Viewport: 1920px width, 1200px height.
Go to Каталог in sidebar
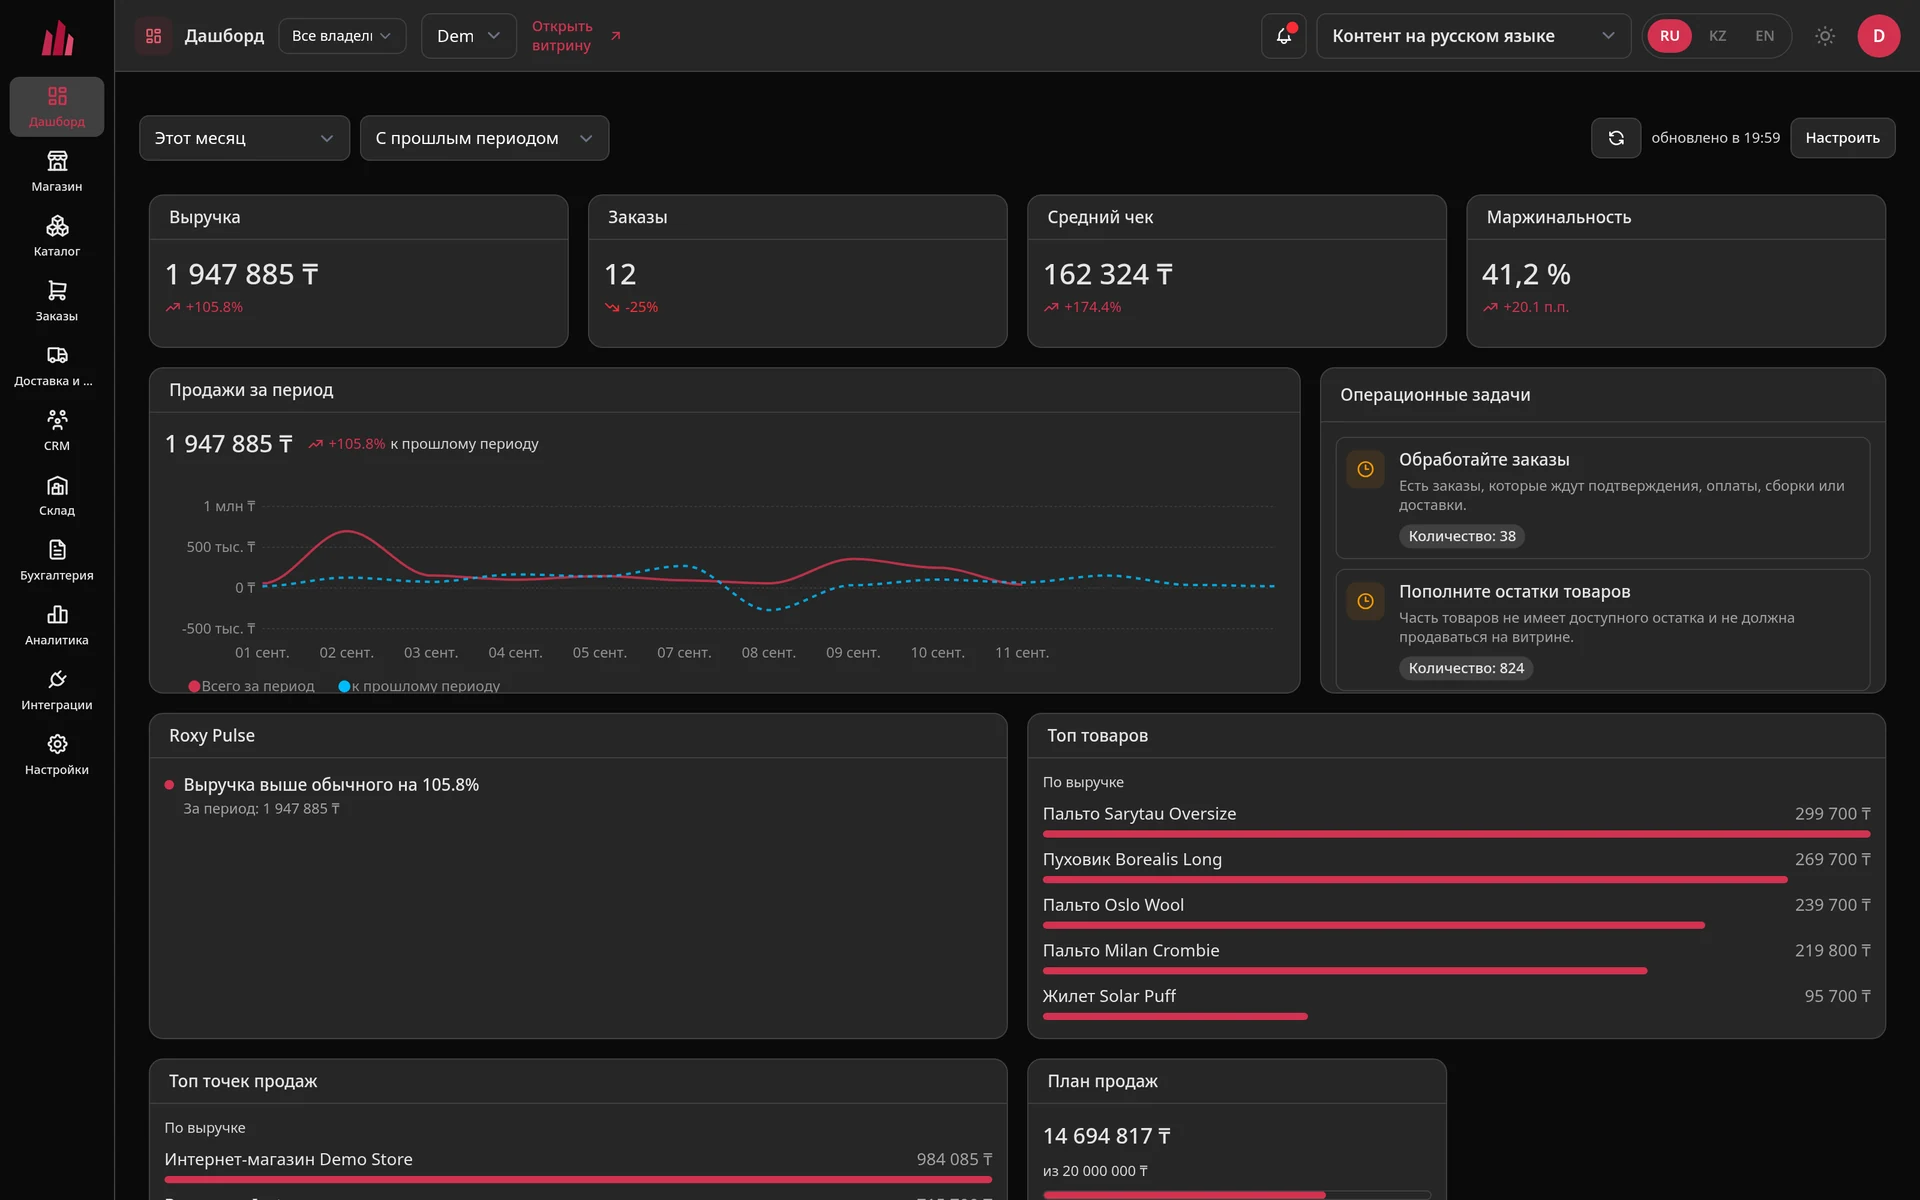click(57, 236)
